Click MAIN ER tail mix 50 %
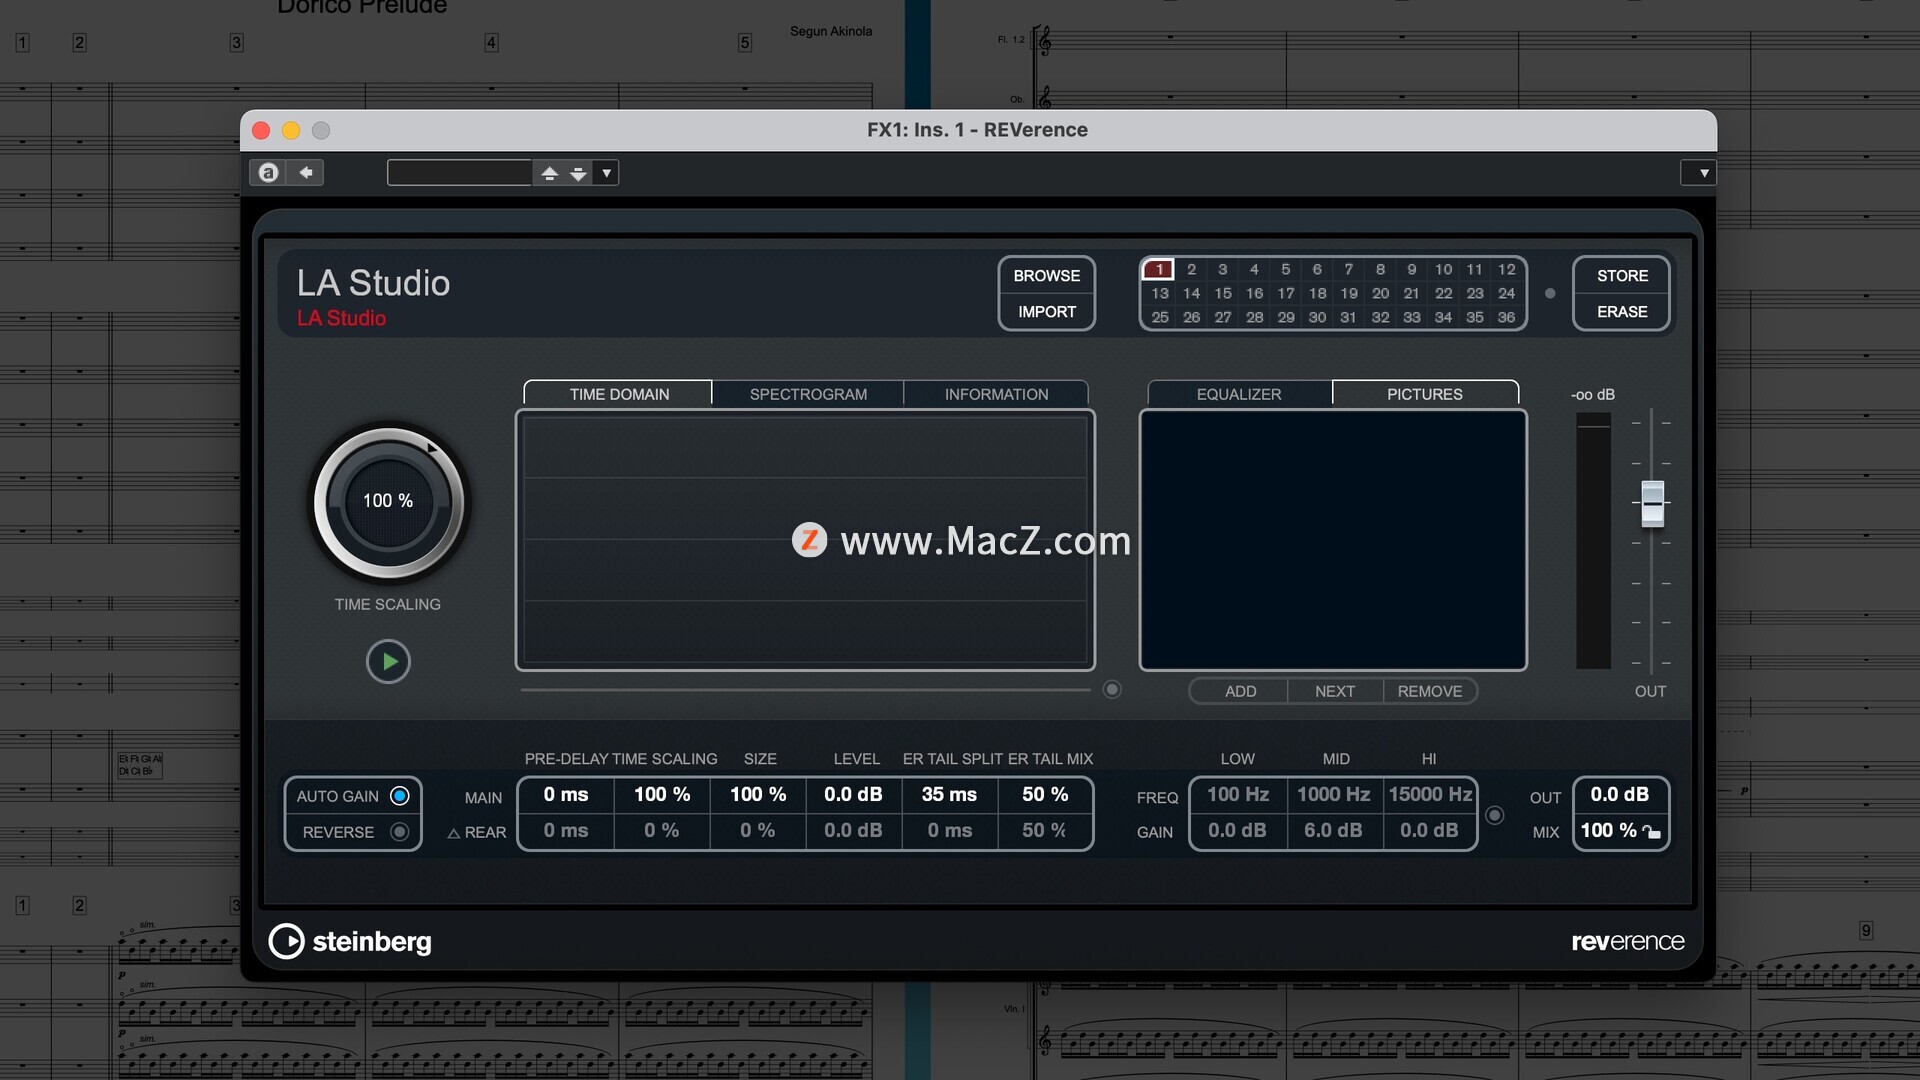The image size is (1920, 1080). click(1045, 794)
